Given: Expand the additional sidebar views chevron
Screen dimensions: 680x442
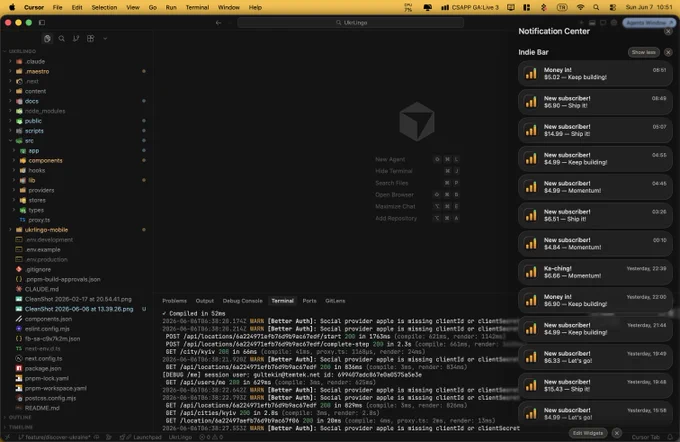Looking at the screenshot, I should [105, 39].
